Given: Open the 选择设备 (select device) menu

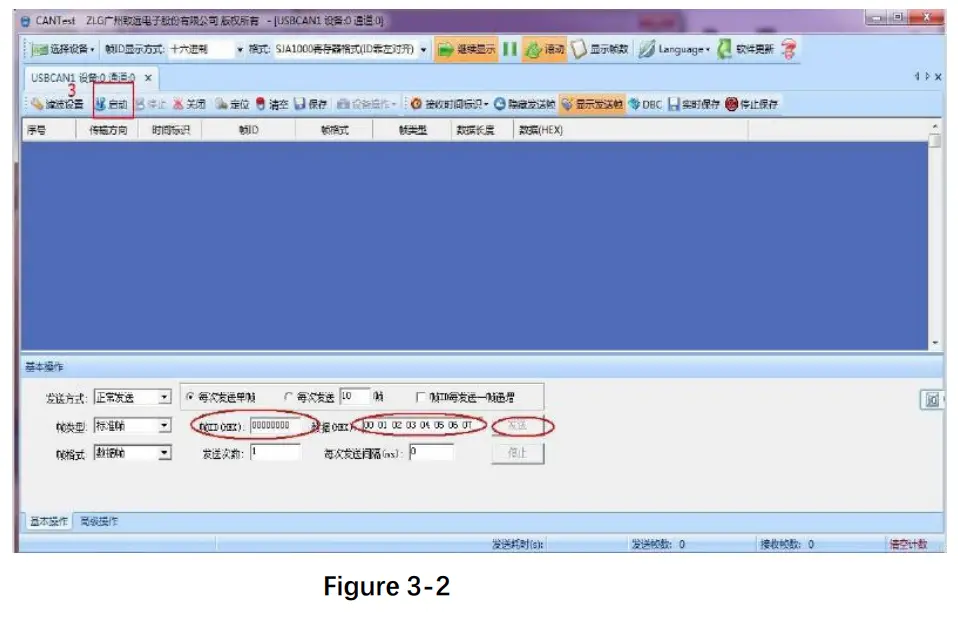Looking at the screenshot, I should [x=64, y=49].
